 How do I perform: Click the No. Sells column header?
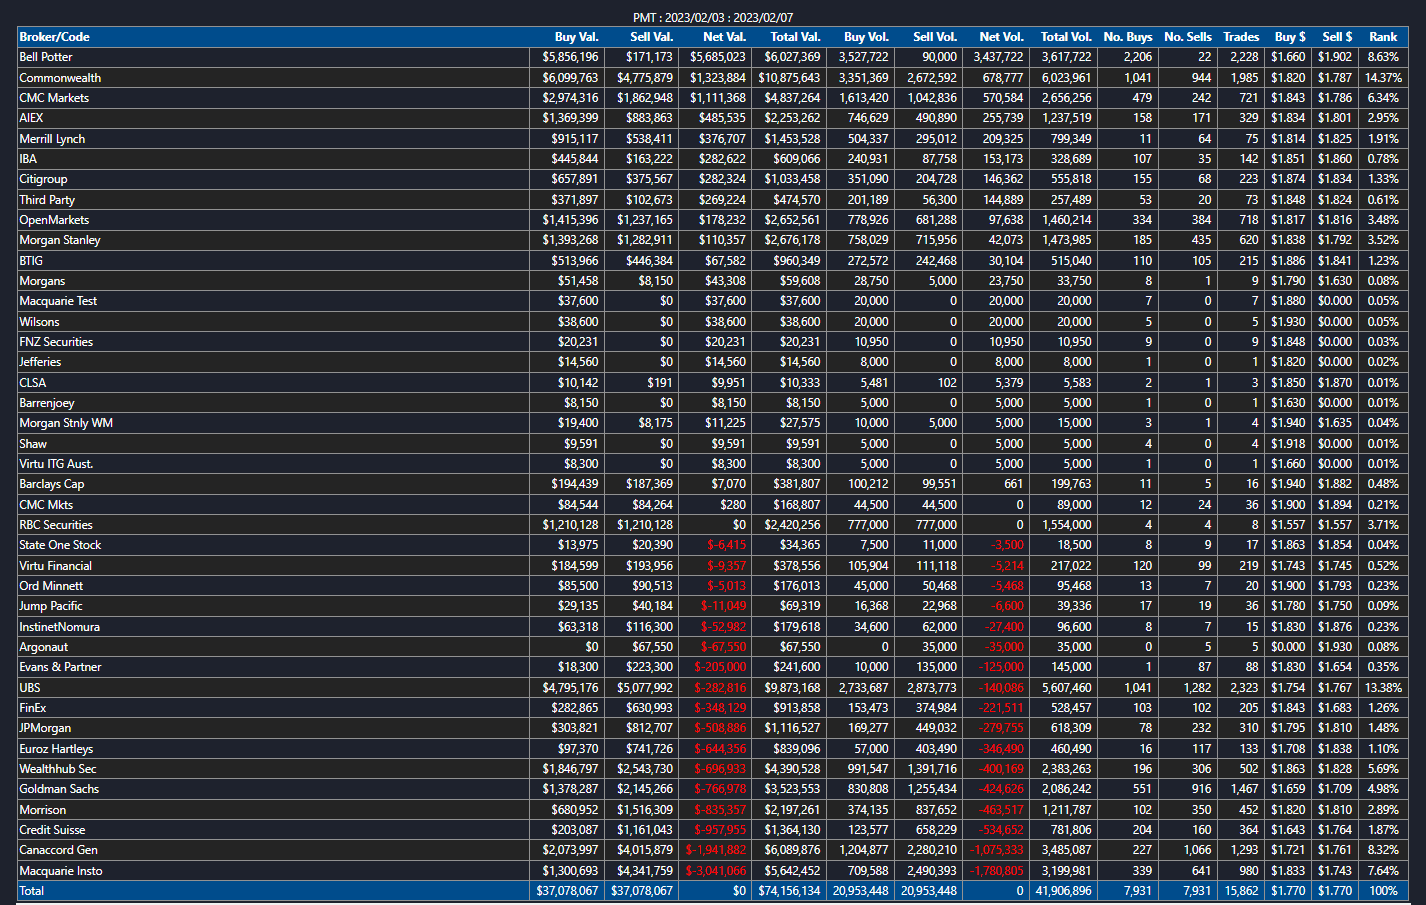tap(1188, 37)
